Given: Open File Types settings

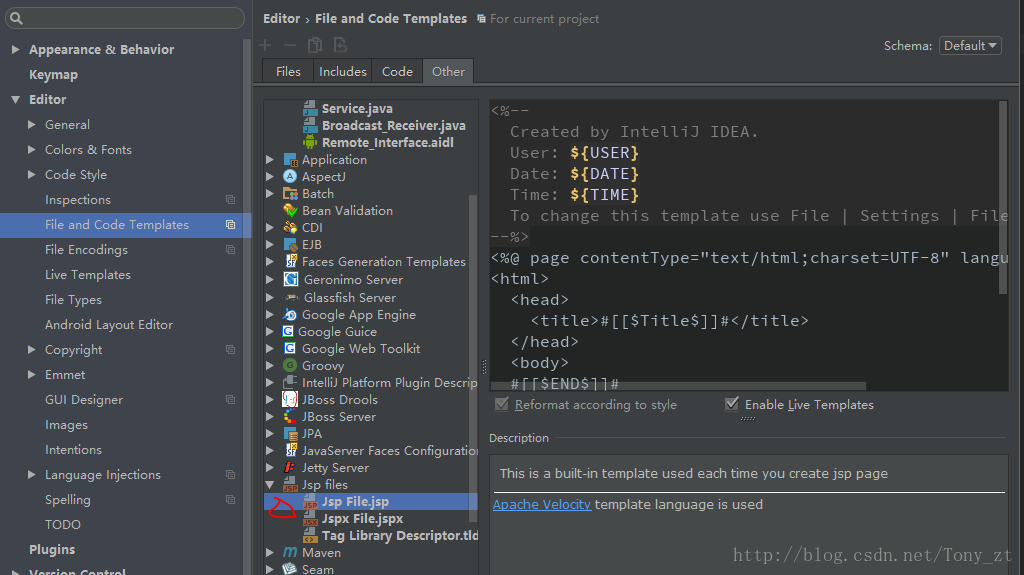Looking at the screenshot, I should tap(73, 300).
